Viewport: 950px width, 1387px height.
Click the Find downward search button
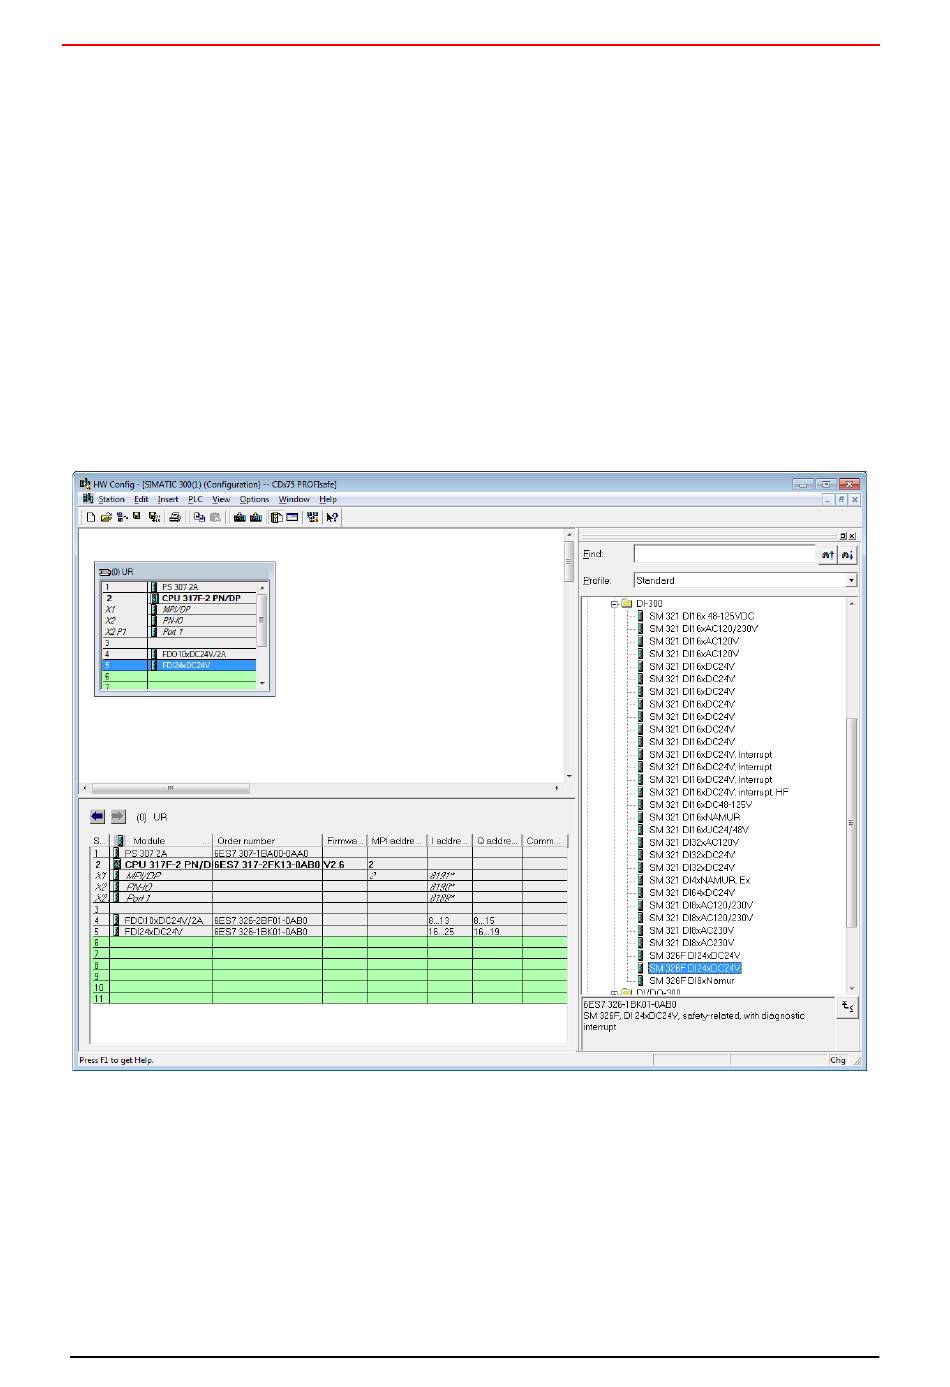point(847,554)
